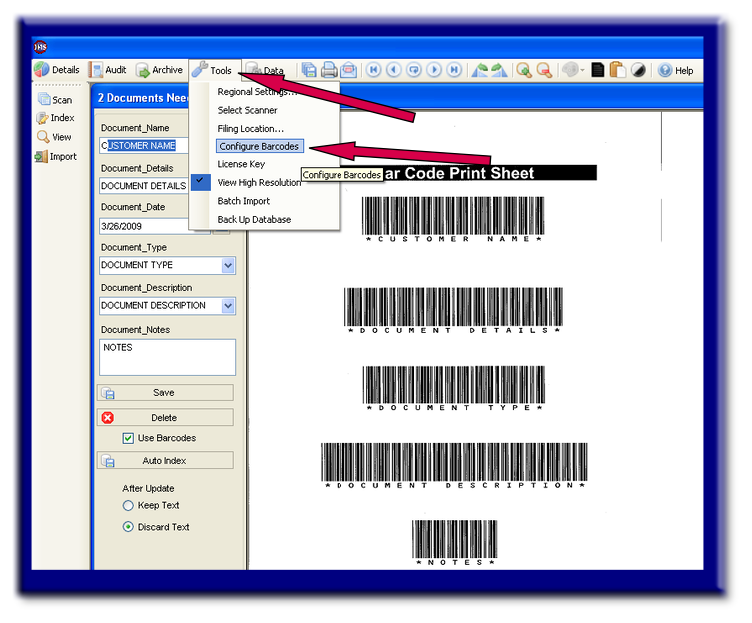Rotate the image left

[x=480, y=70]
